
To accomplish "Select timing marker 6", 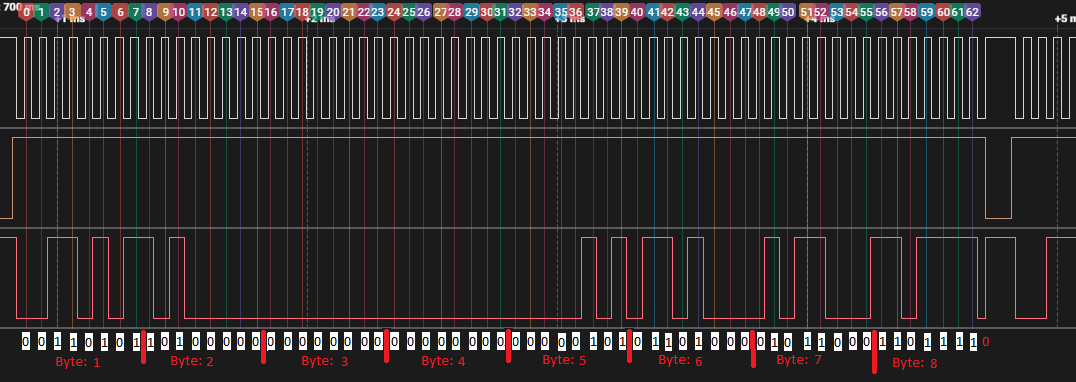I will coord(120,12).
